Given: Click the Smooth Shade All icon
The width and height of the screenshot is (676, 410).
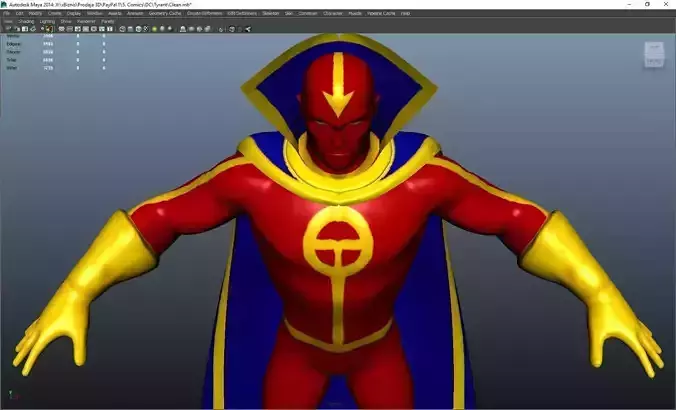Looking at the screenshot, I should click(x=130, y=29).
